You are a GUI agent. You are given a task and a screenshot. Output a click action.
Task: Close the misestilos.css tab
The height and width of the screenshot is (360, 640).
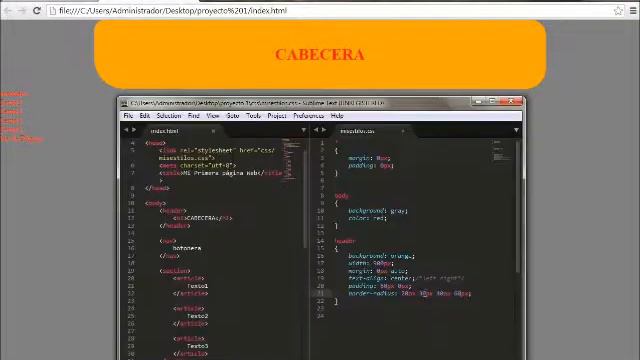pos(403,131)
